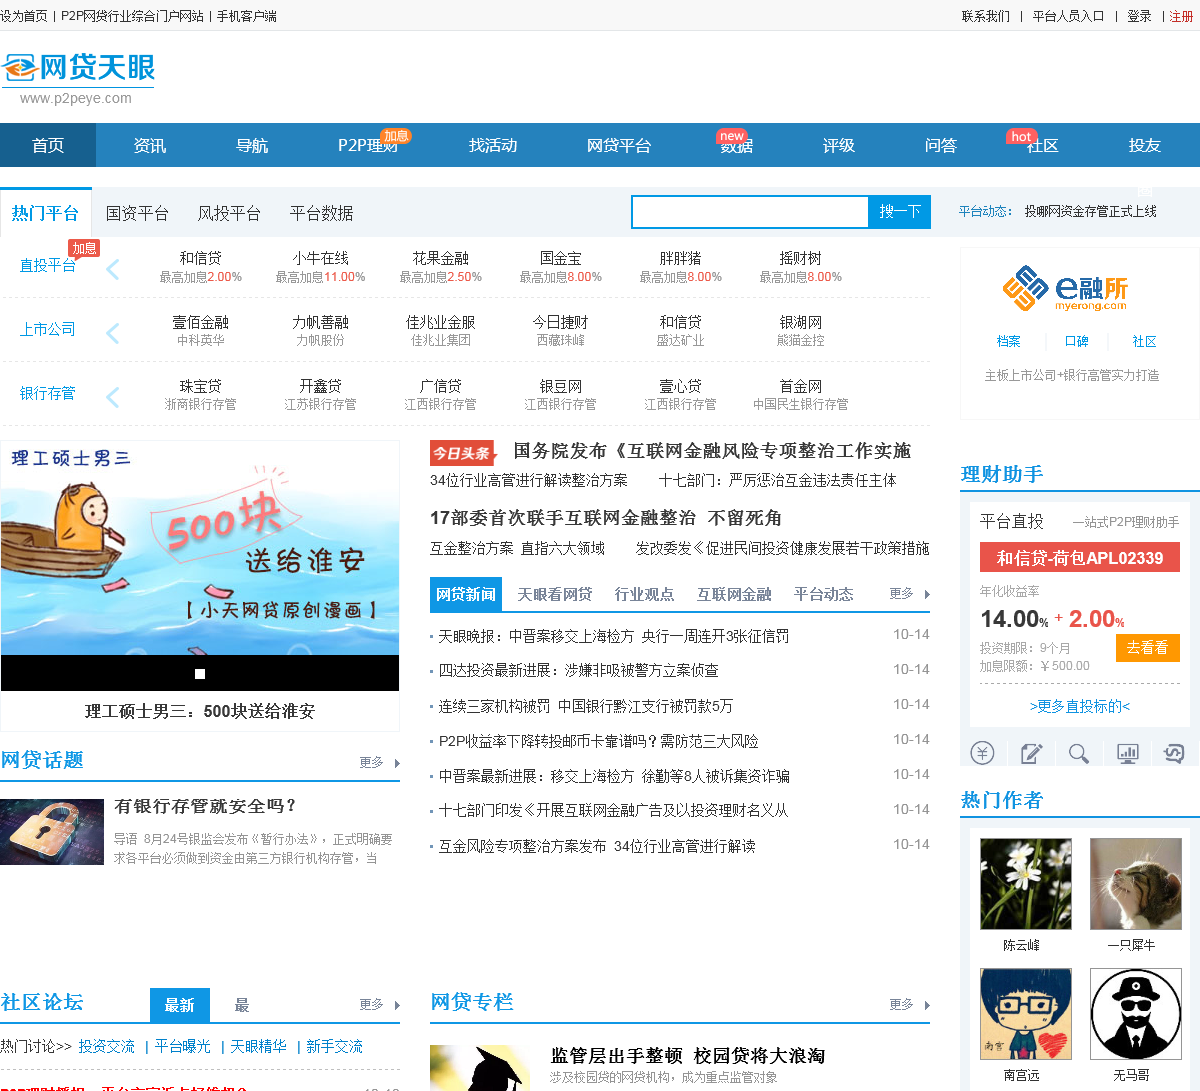Open news 四达投资最新进展 article
This screenshot has height=1091, width=1200.
pyautogui.click(x=578, y=670)
